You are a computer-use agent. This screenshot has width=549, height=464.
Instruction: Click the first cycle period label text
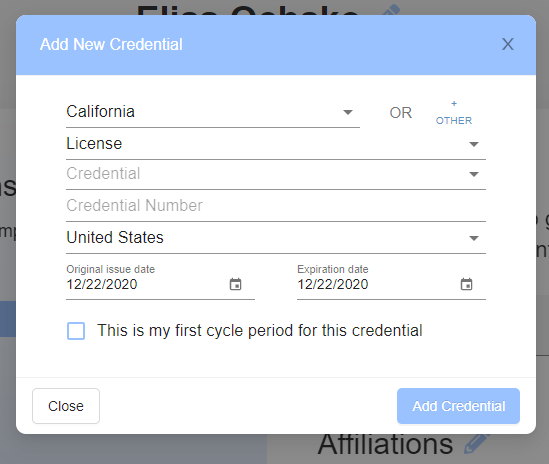[260, 330]
